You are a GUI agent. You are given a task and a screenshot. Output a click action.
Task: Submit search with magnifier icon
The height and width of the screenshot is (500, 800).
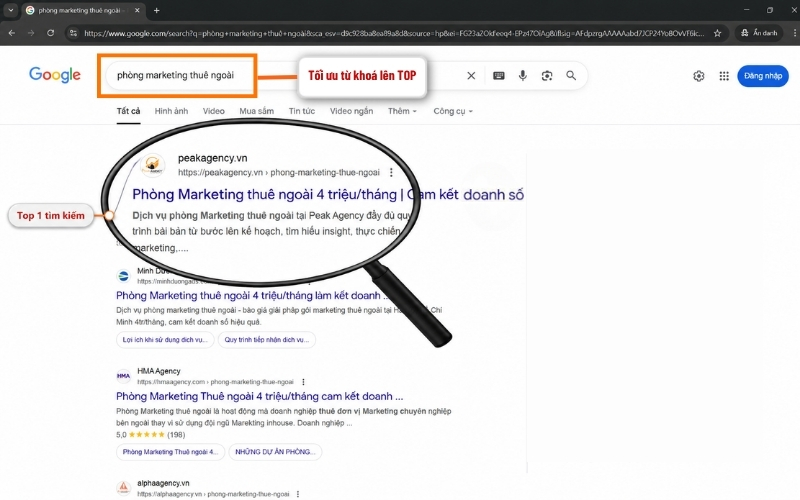click(571, 76)
